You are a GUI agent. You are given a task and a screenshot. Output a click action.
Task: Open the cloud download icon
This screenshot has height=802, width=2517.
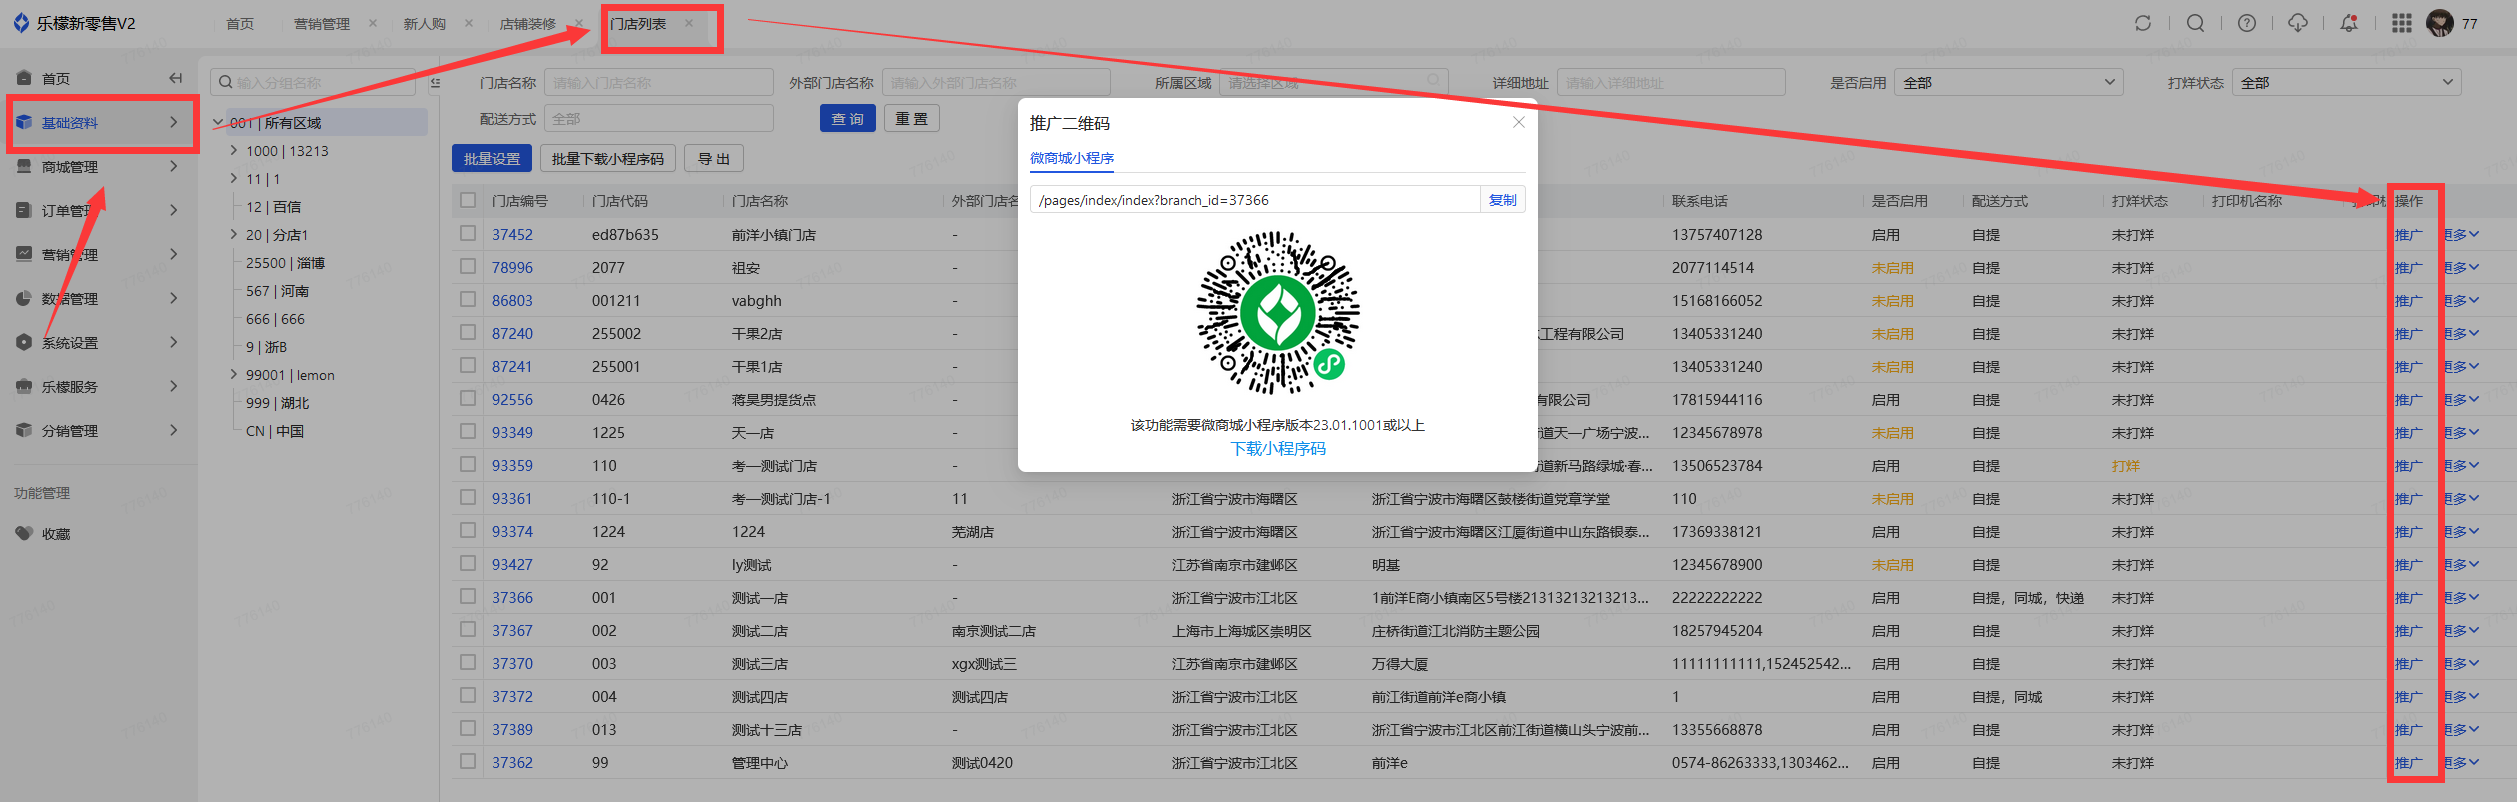2298,23
